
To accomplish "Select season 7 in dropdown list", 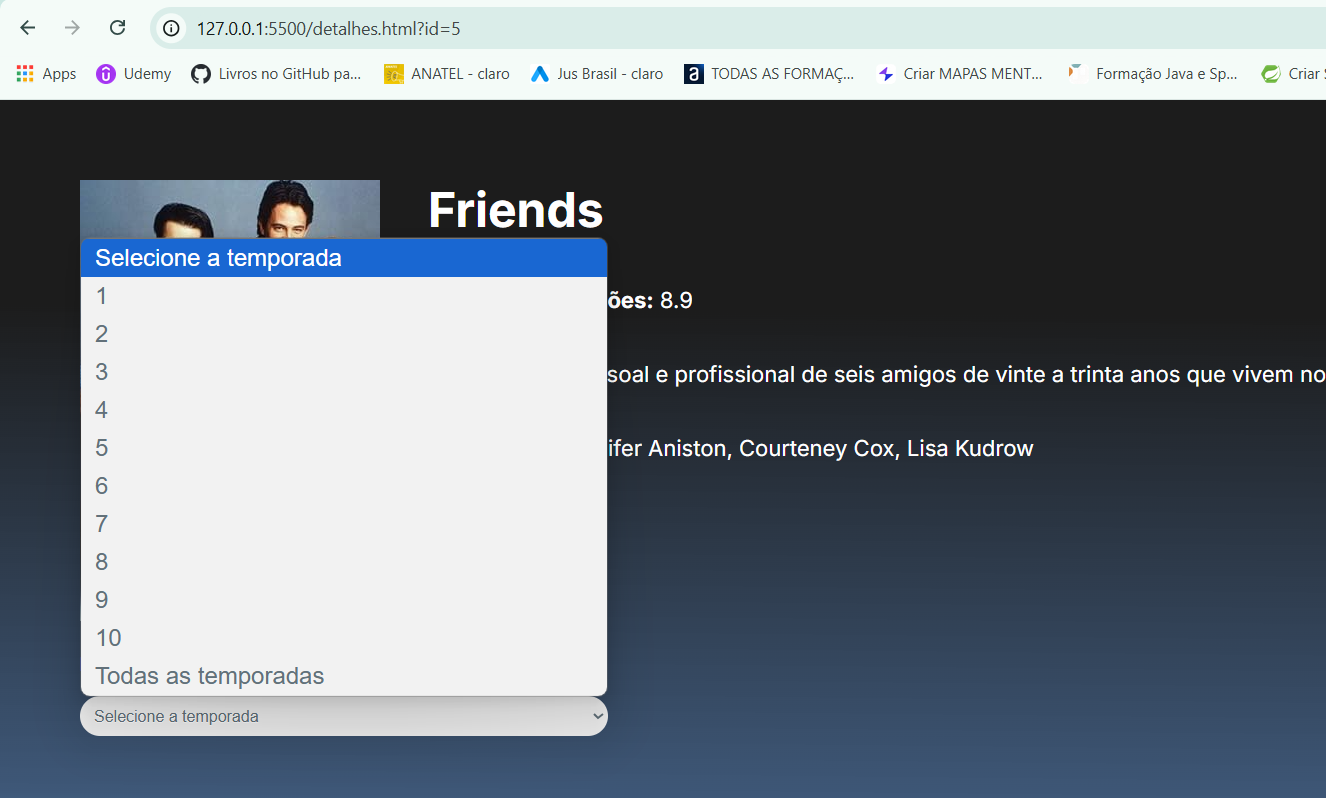I will 343,524.
